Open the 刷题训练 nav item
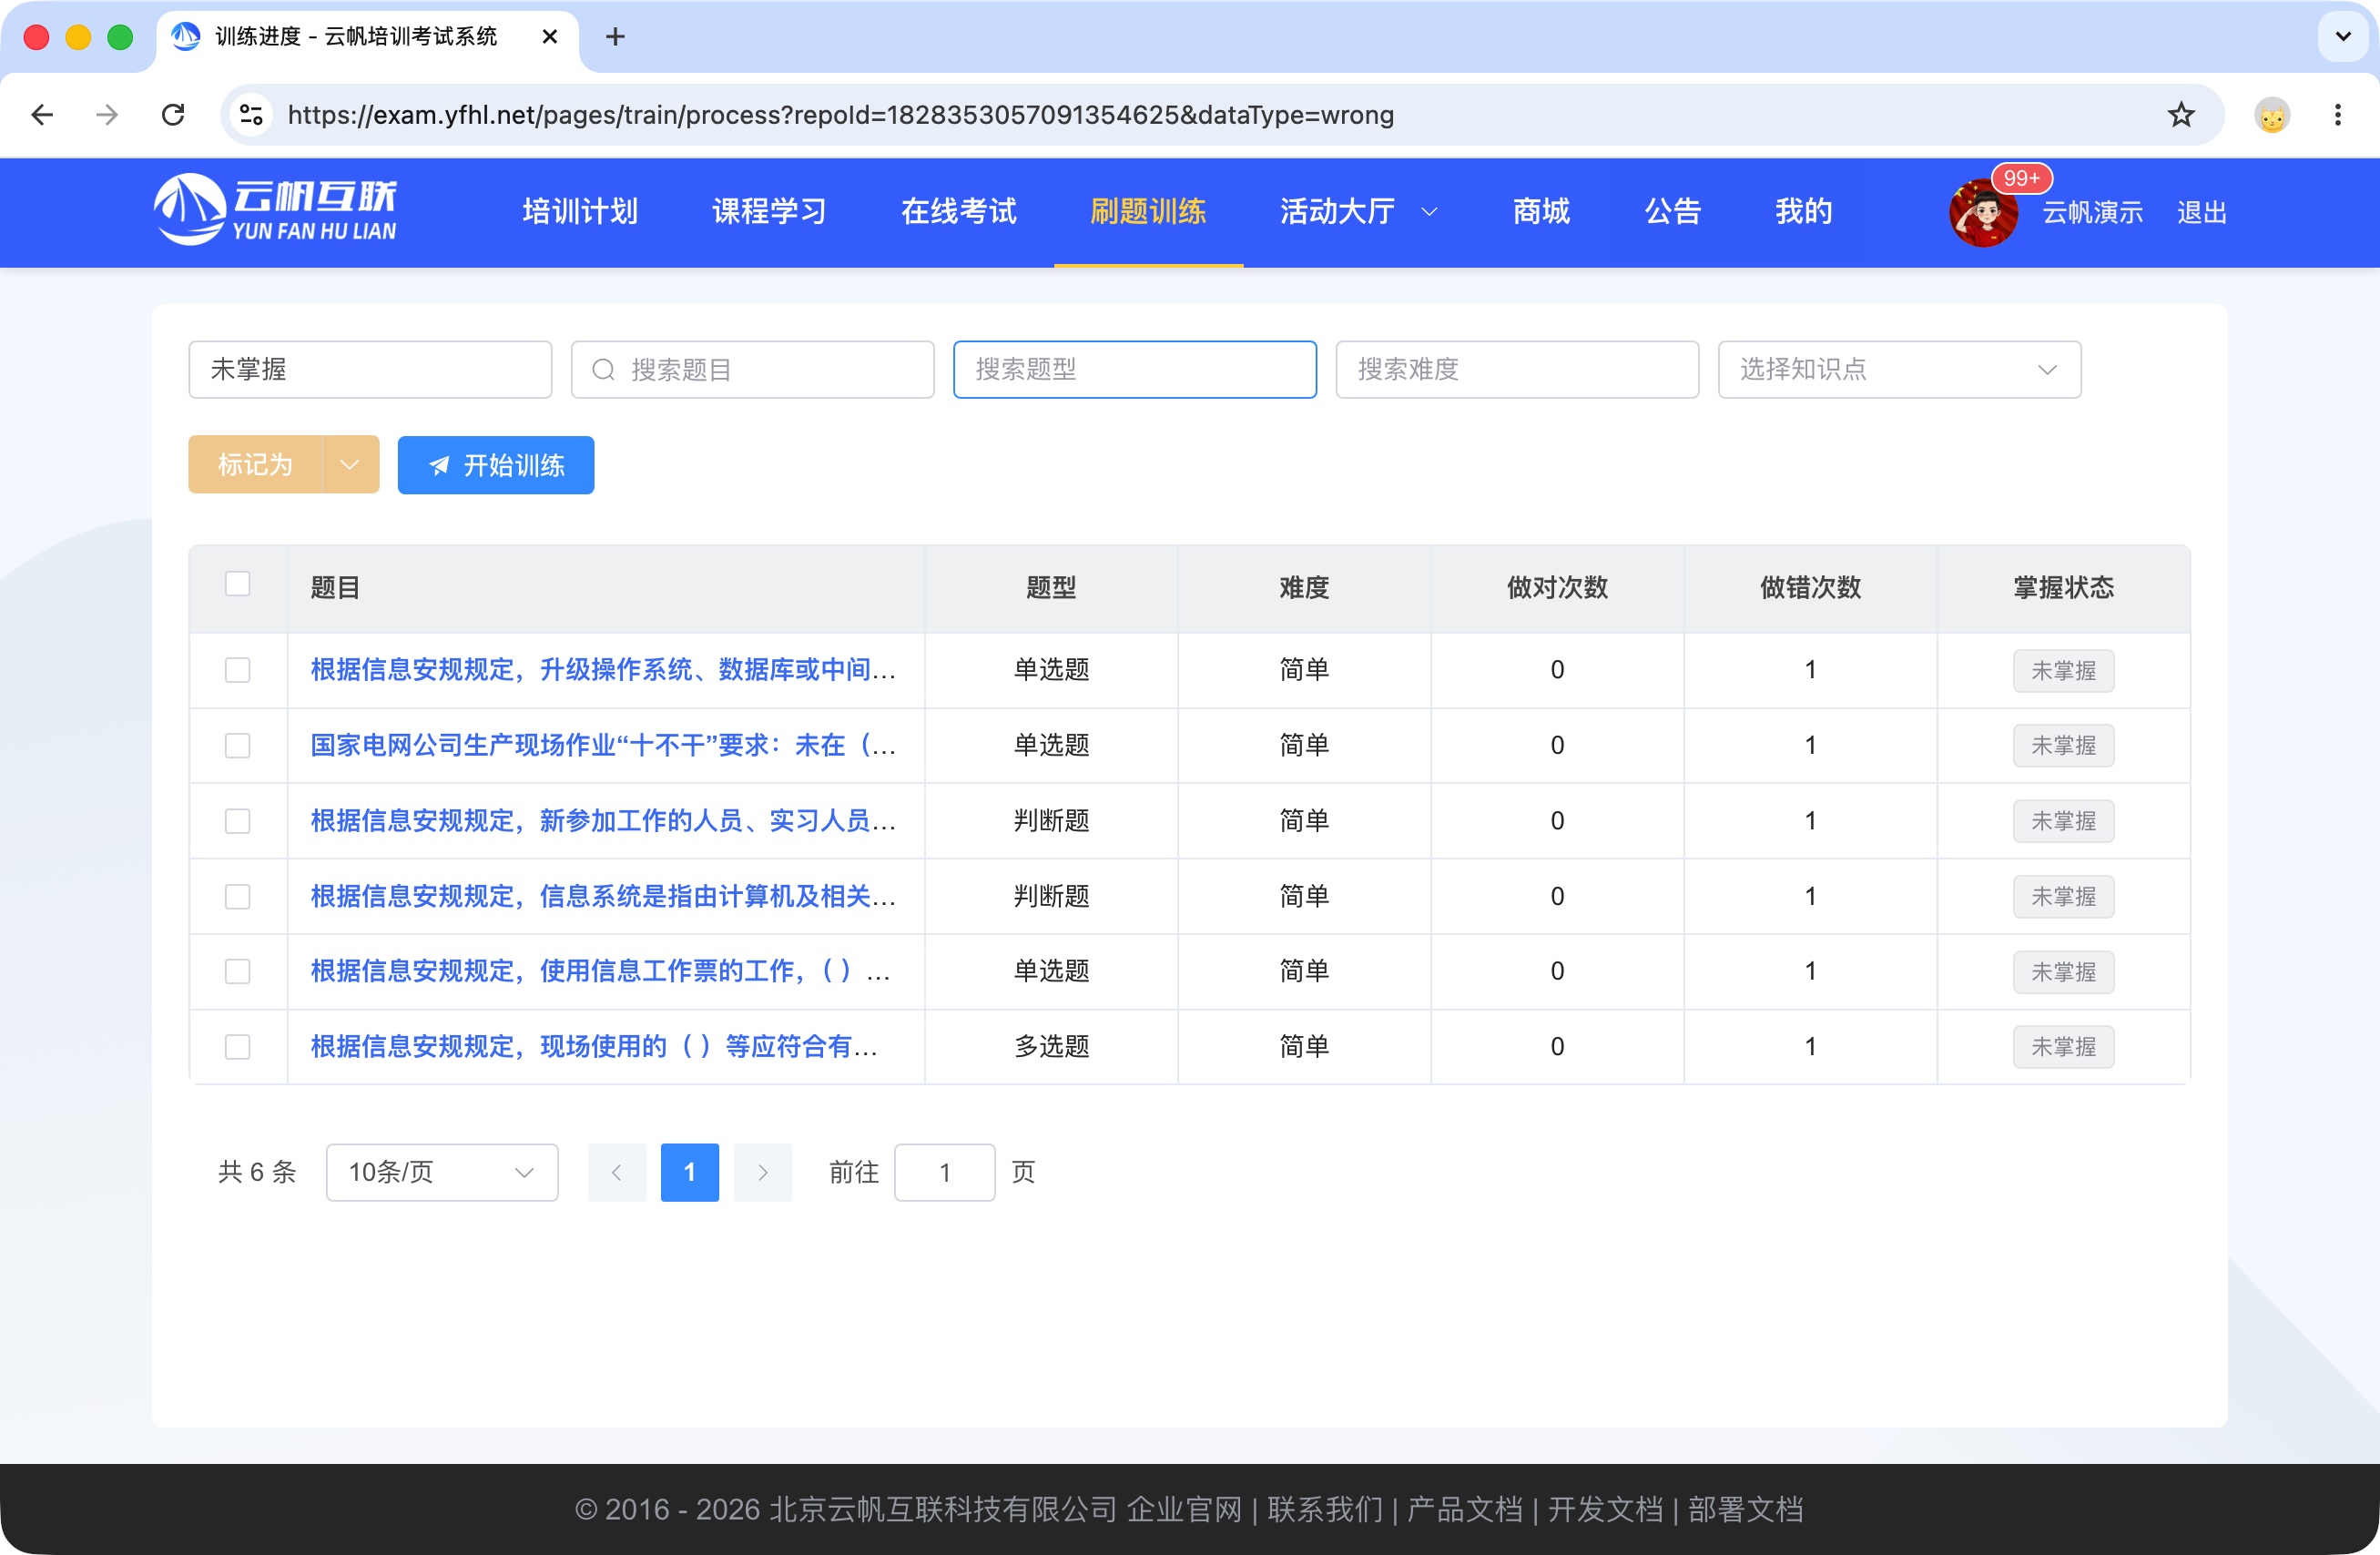 pyautogui.click(x=1148, y=212)
